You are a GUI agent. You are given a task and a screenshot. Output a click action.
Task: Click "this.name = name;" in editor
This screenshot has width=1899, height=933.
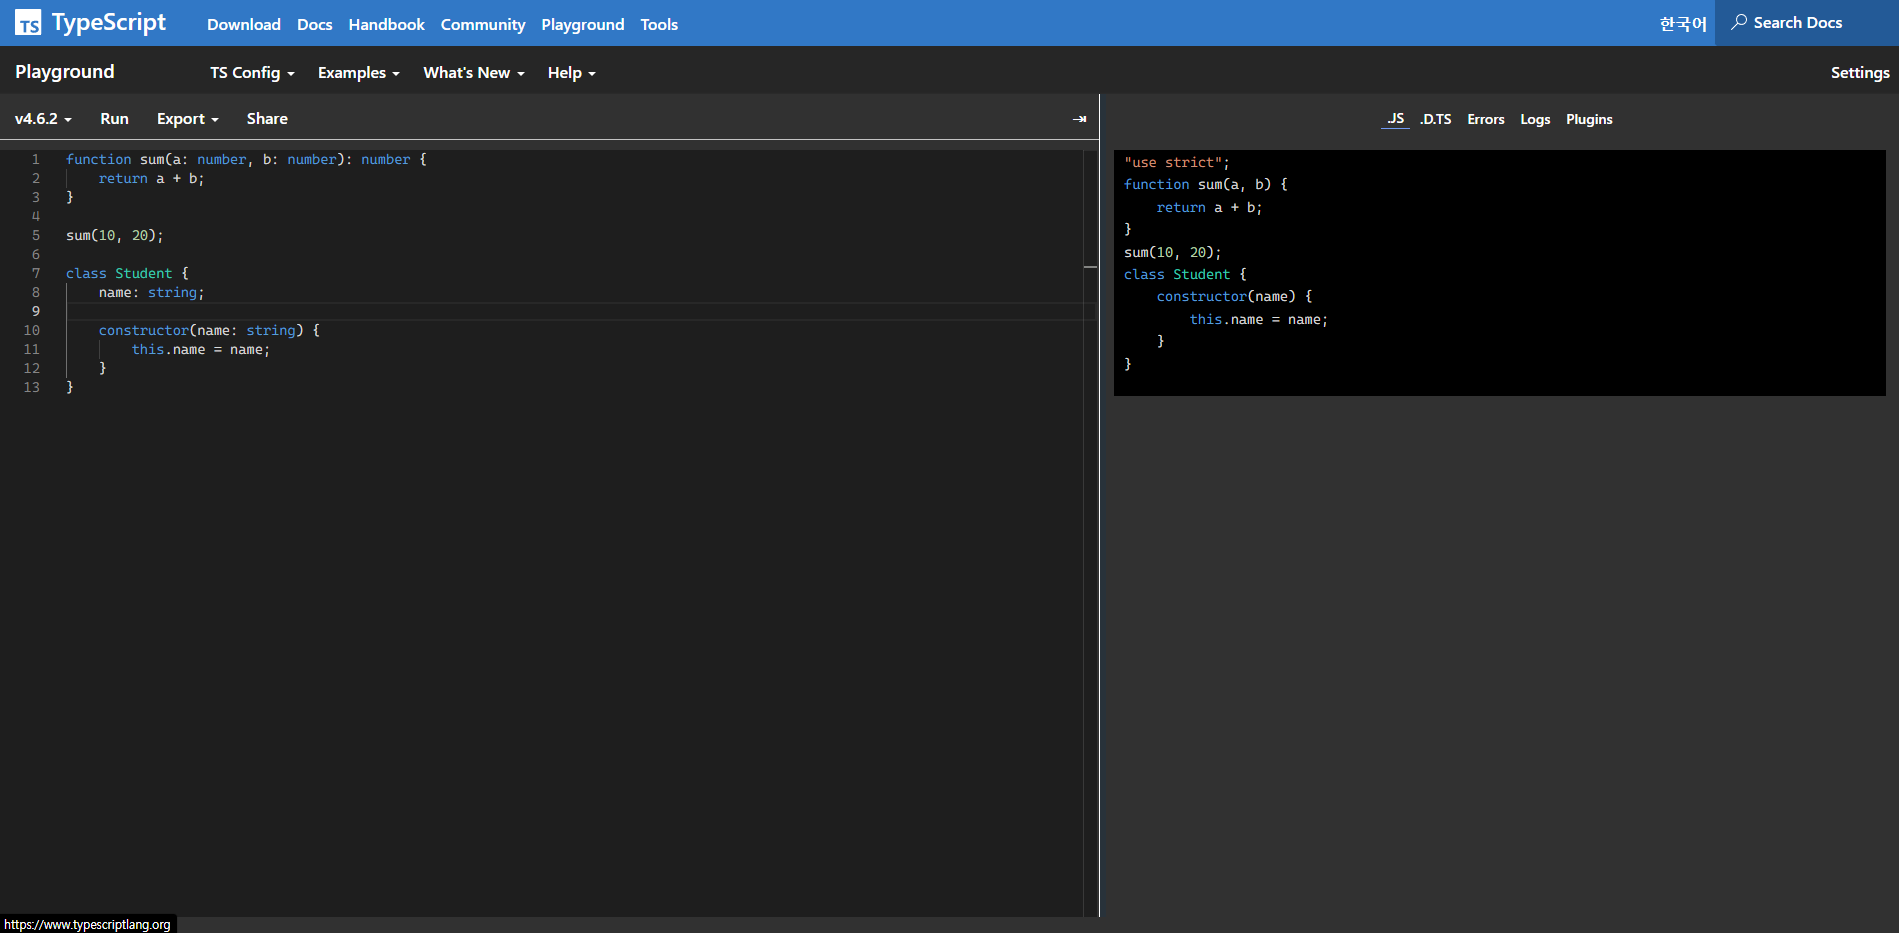click(201, 349)
